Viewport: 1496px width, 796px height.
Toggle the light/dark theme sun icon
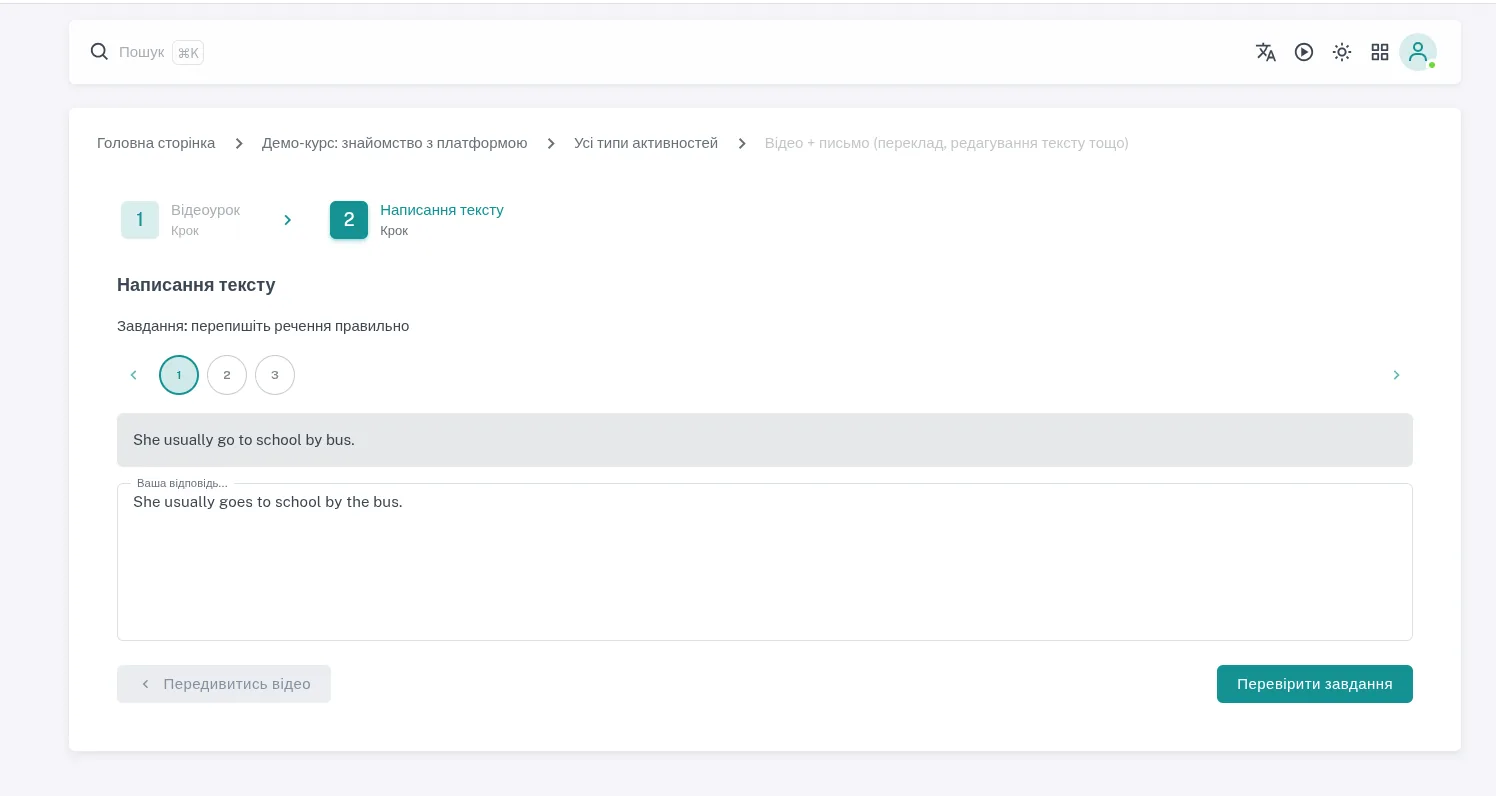pyautogui.click(x=1342, y=52)
